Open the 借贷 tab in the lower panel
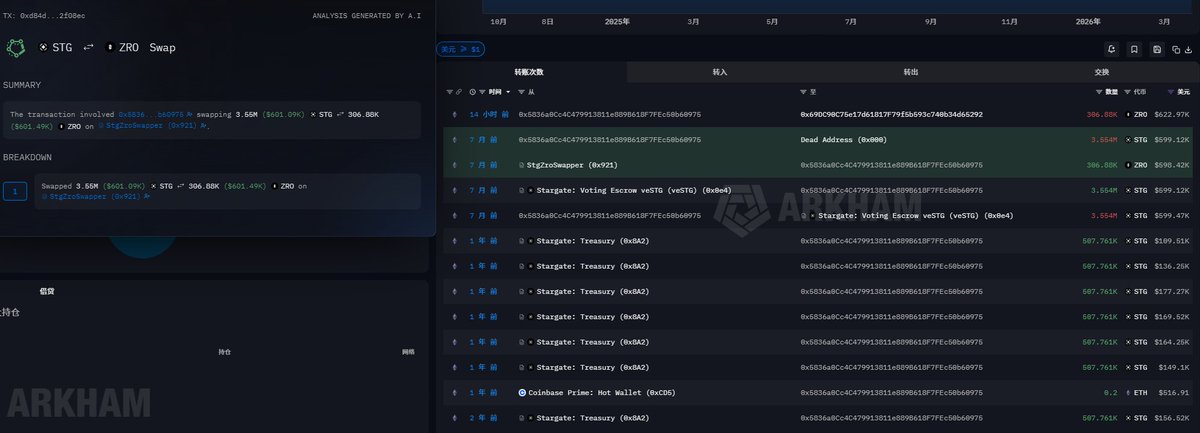Viewport: 1200px width, 433px height. click(47, 291)
